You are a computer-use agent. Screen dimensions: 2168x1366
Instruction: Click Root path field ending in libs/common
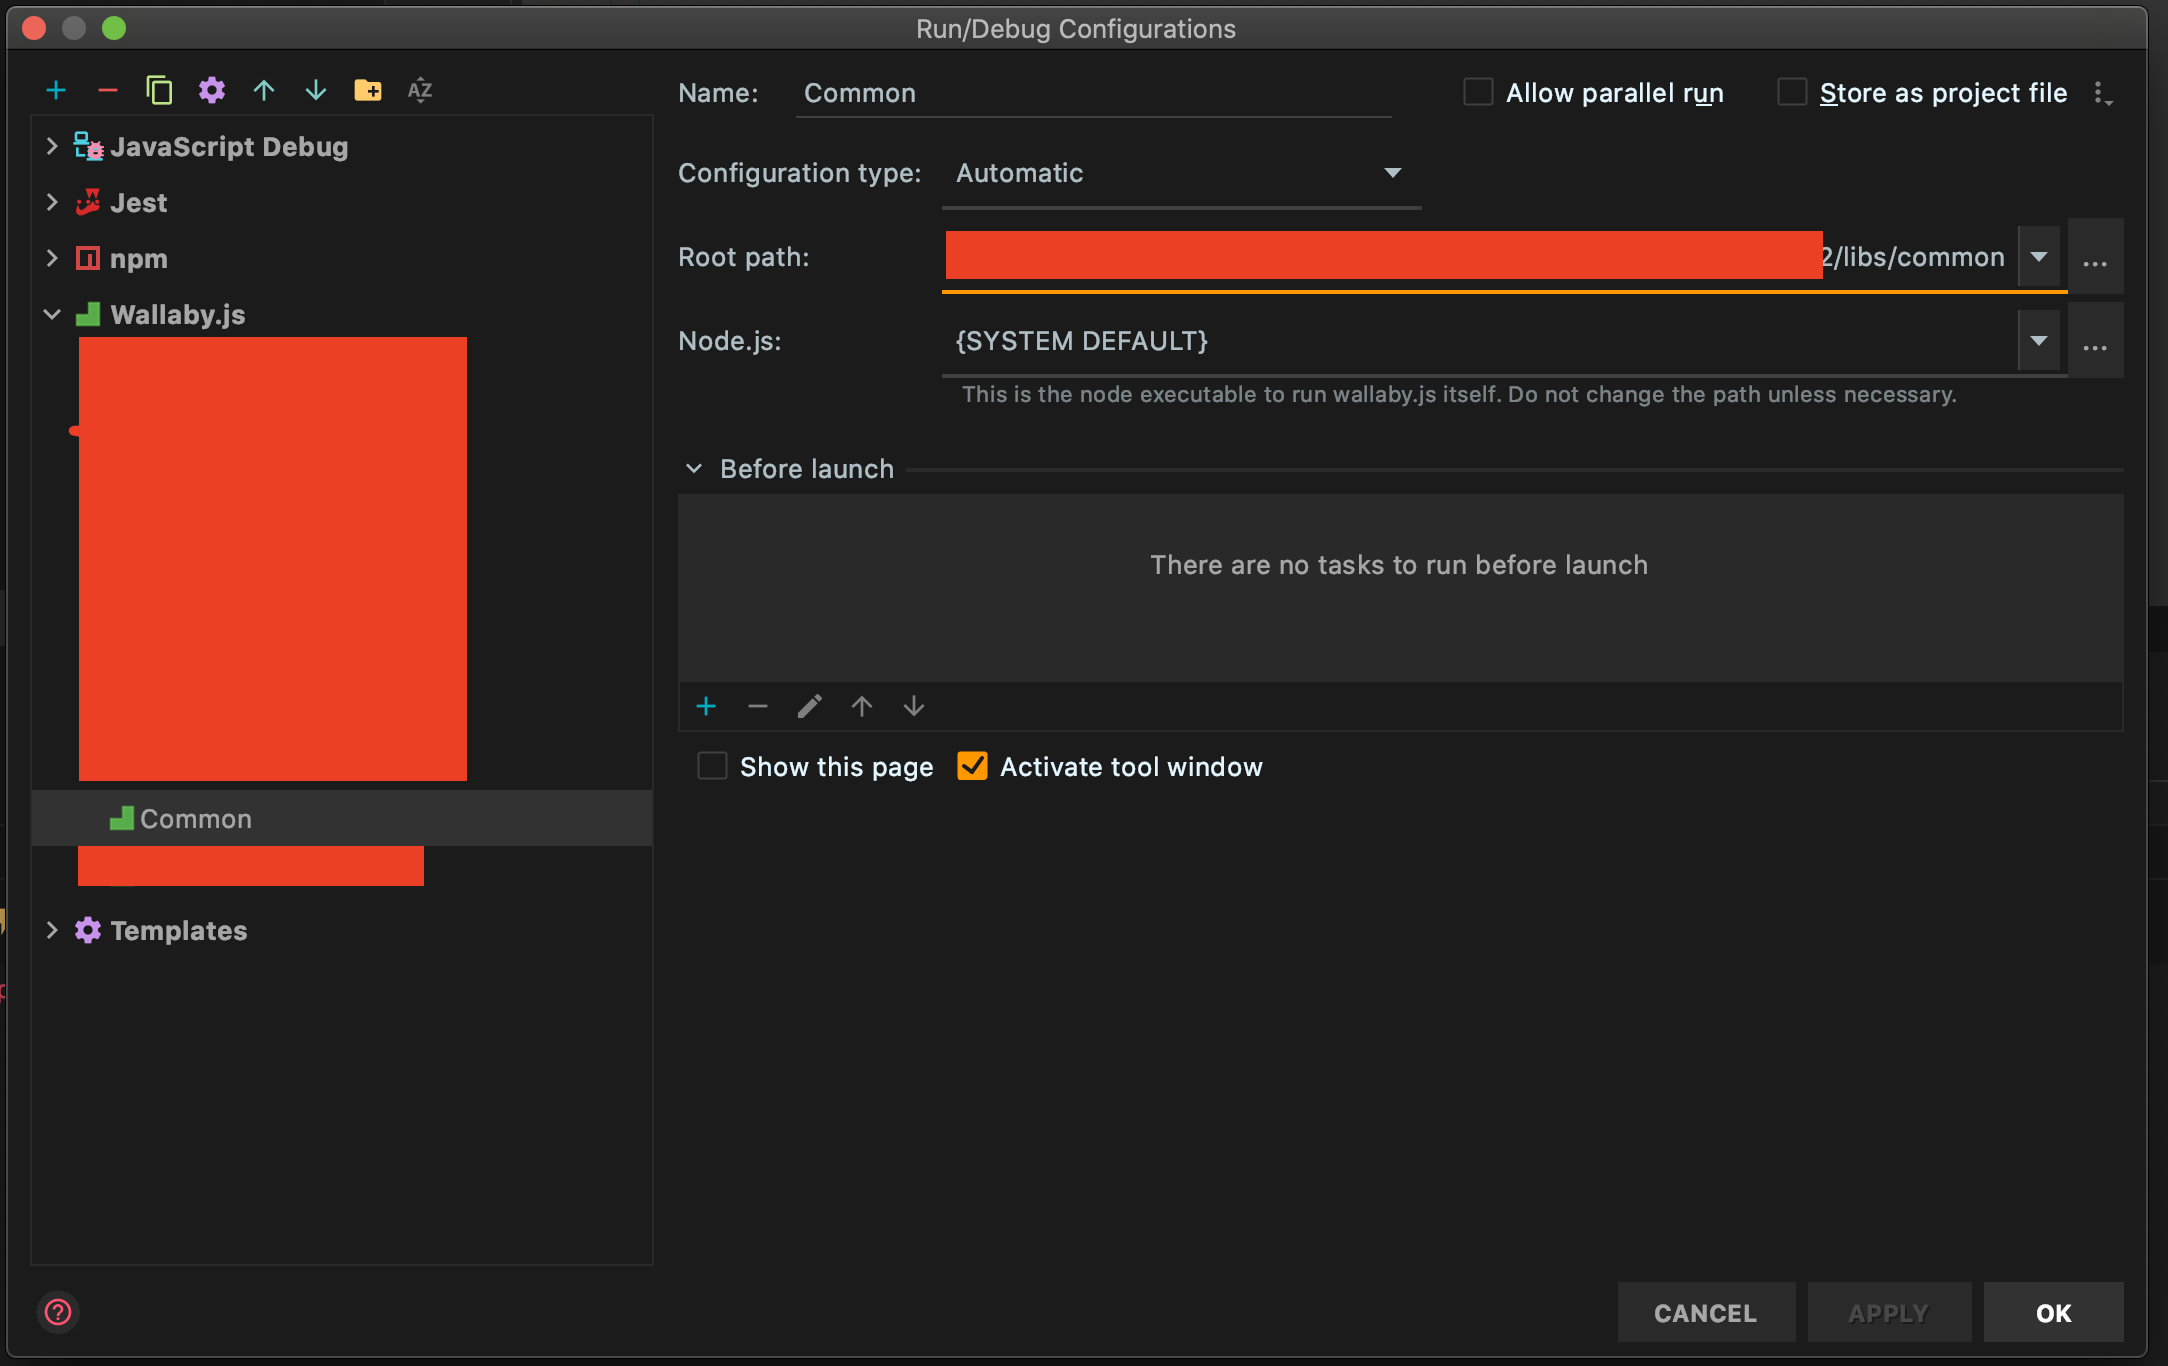1480,258
